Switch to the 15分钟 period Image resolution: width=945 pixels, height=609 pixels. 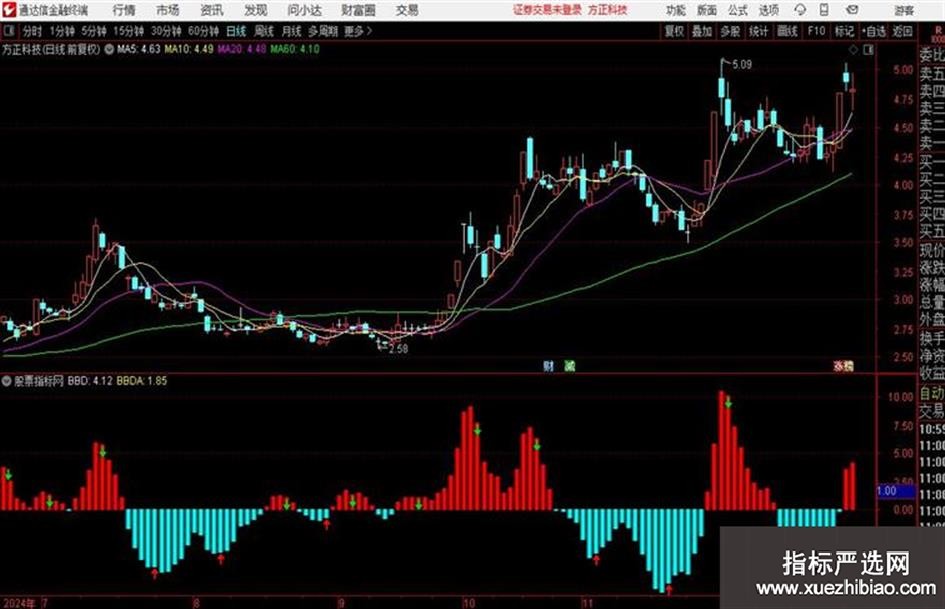click(x=128, y=31)
